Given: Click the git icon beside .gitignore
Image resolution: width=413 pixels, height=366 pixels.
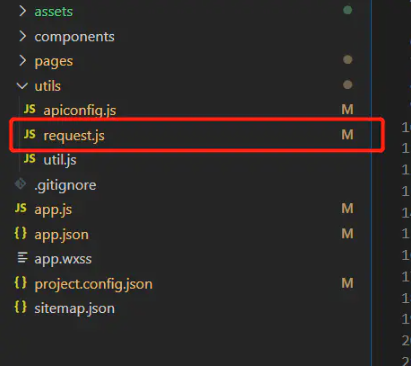Looking at the screenshot, I should point(20,184).
